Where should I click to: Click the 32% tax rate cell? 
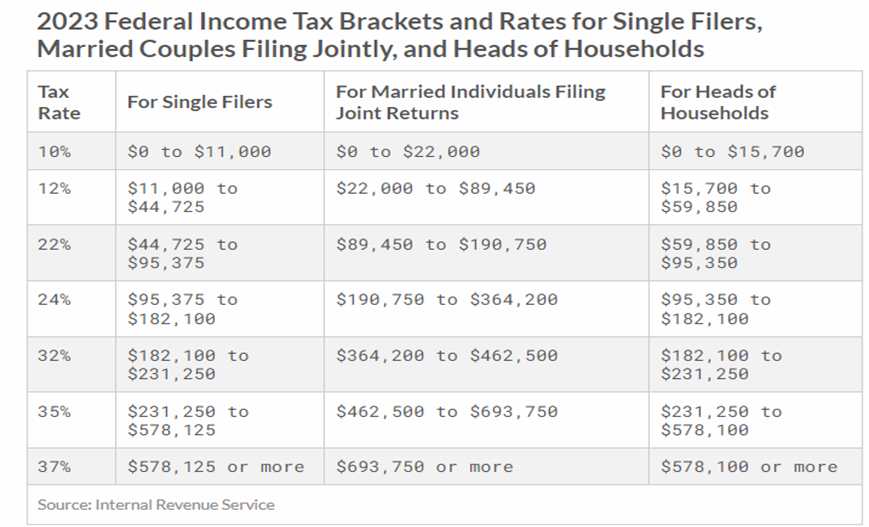pos(54,355)
